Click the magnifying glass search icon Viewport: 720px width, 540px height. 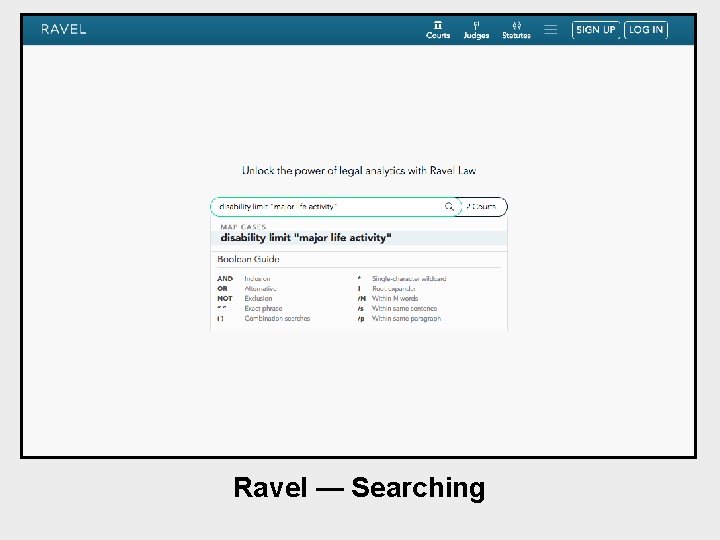pyautogui.click(x=449, y=207)
